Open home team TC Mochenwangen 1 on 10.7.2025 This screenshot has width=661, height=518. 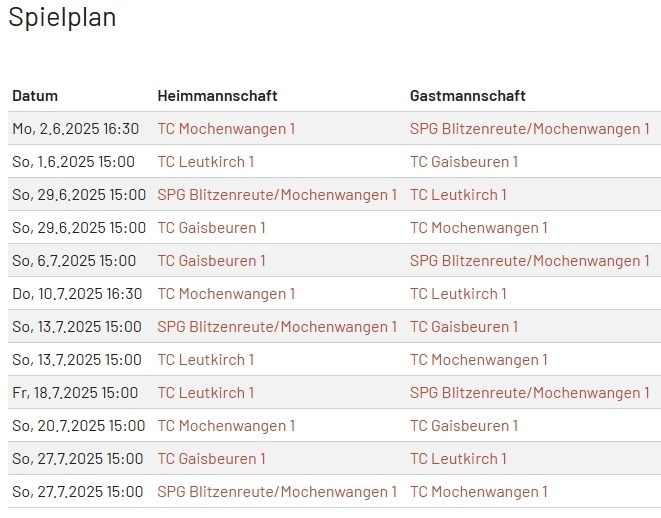(226, 293)
